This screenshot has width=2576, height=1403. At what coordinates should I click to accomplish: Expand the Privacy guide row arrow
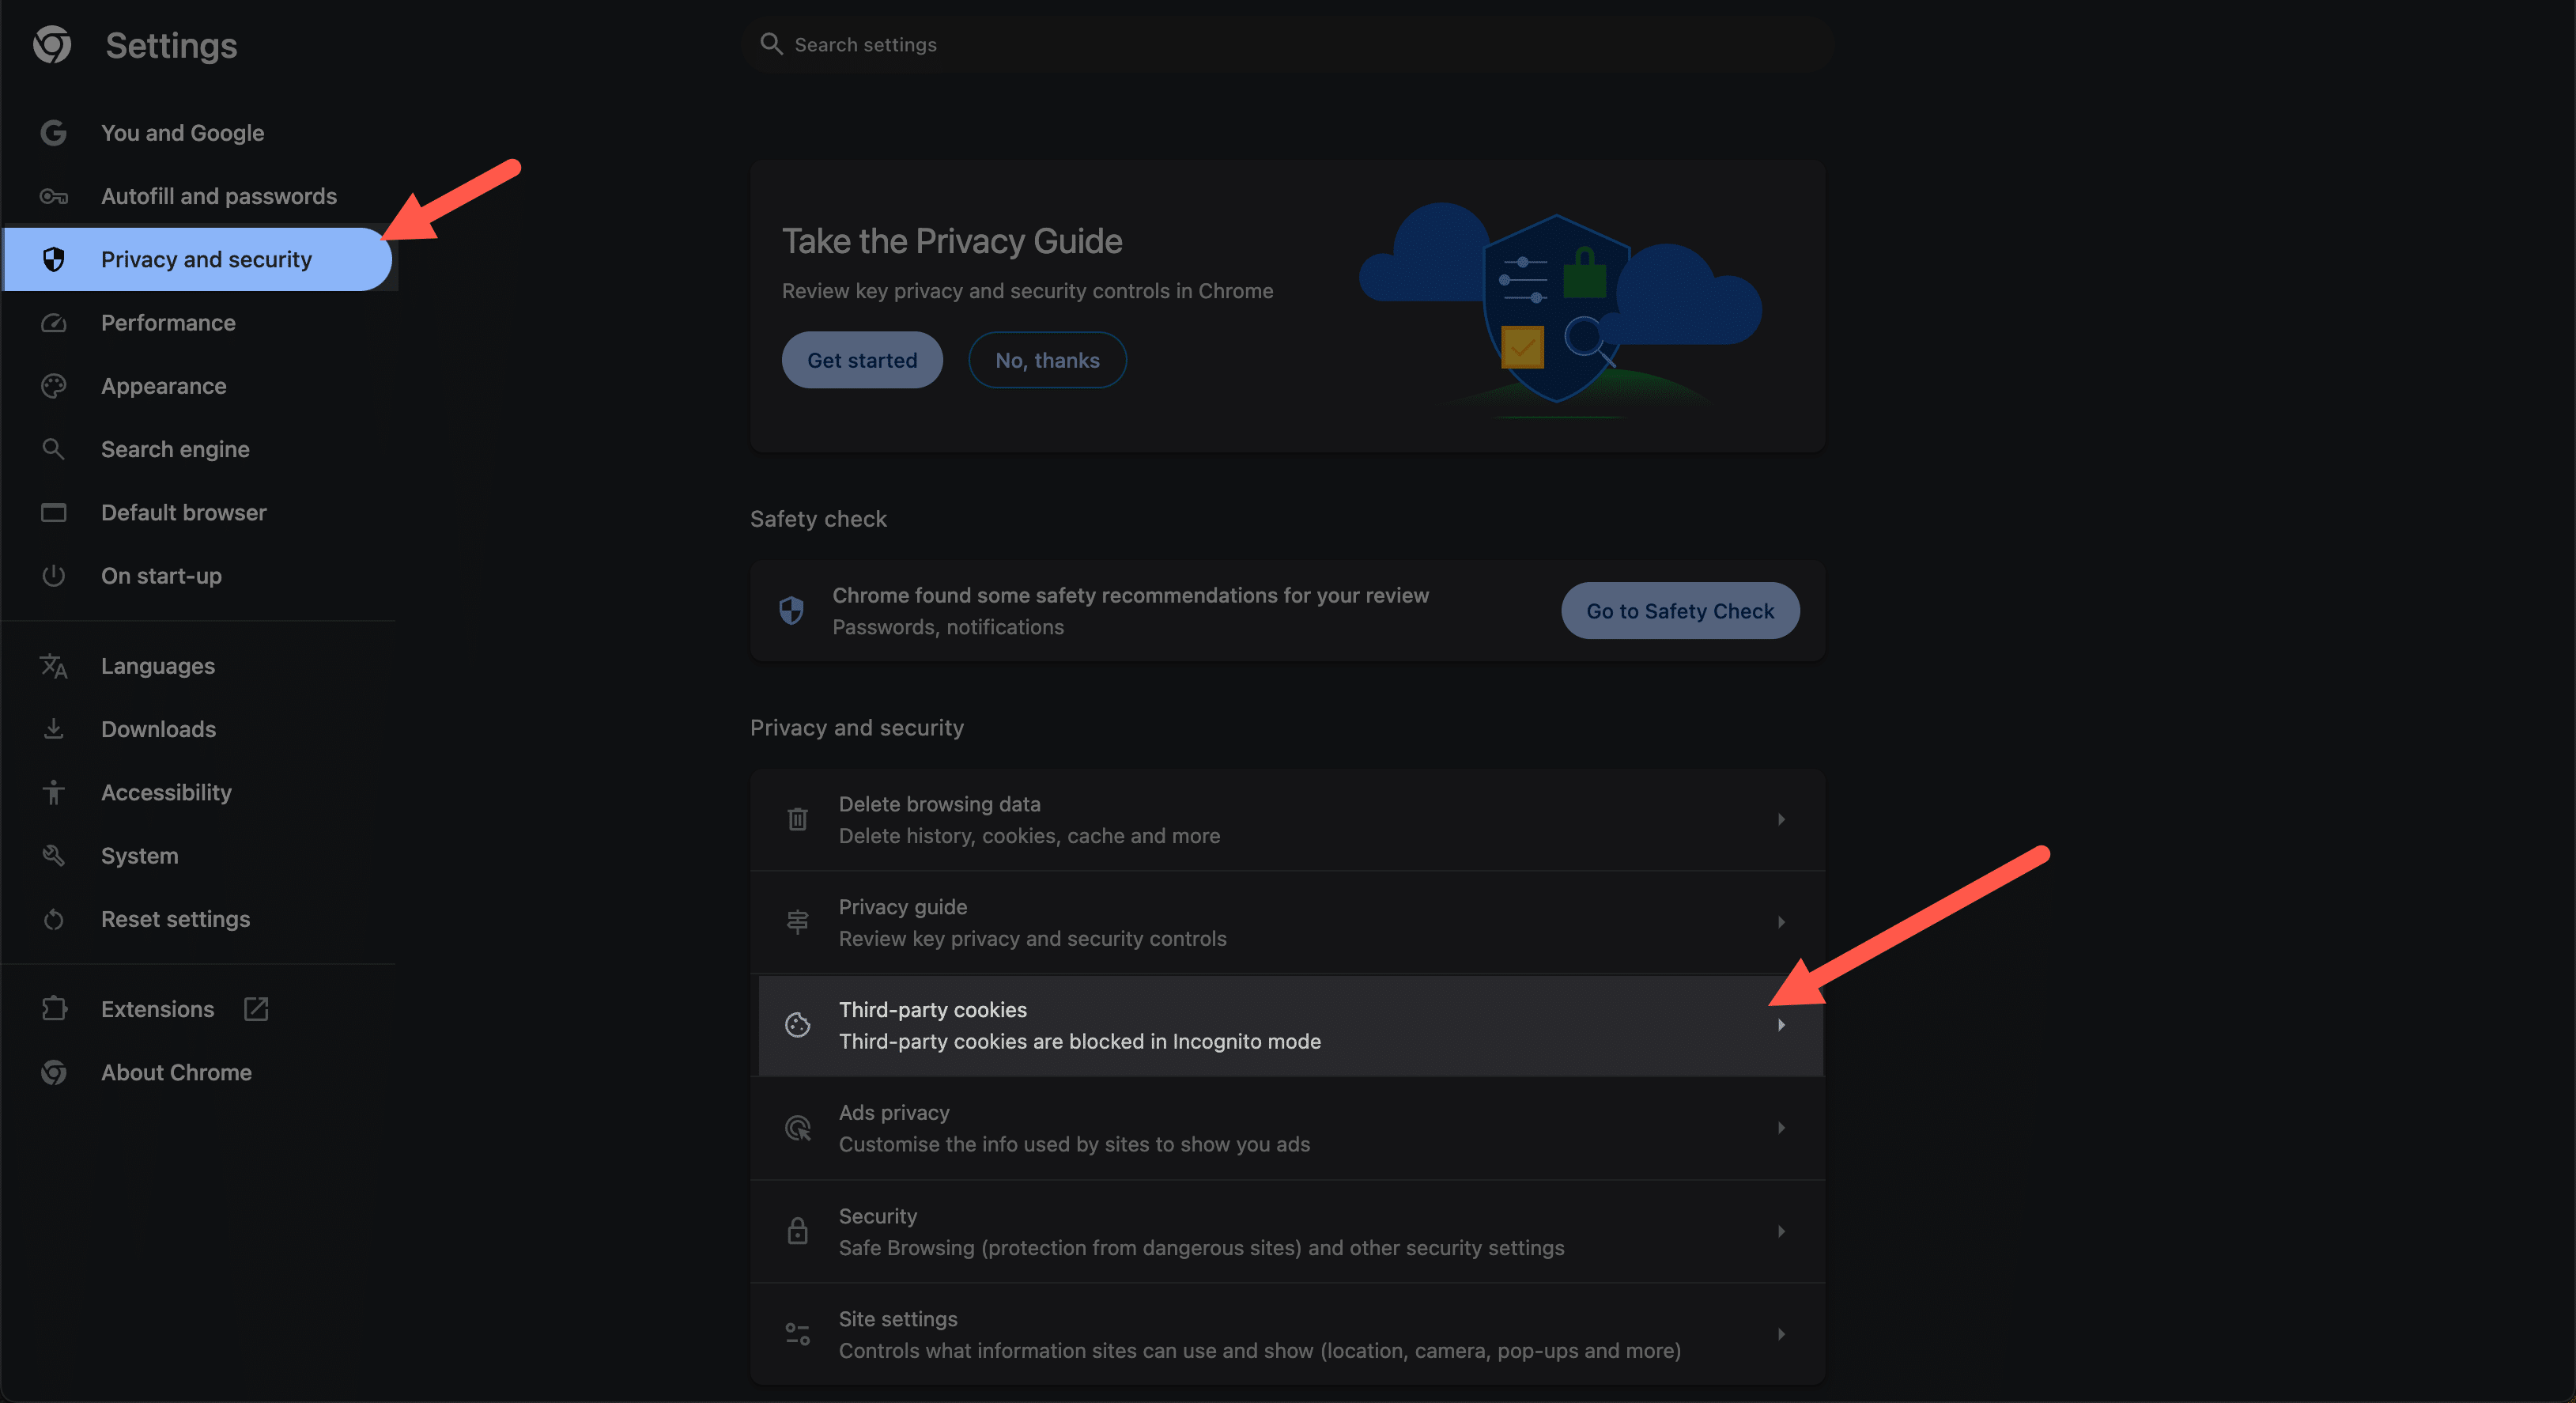(1781, 922)
